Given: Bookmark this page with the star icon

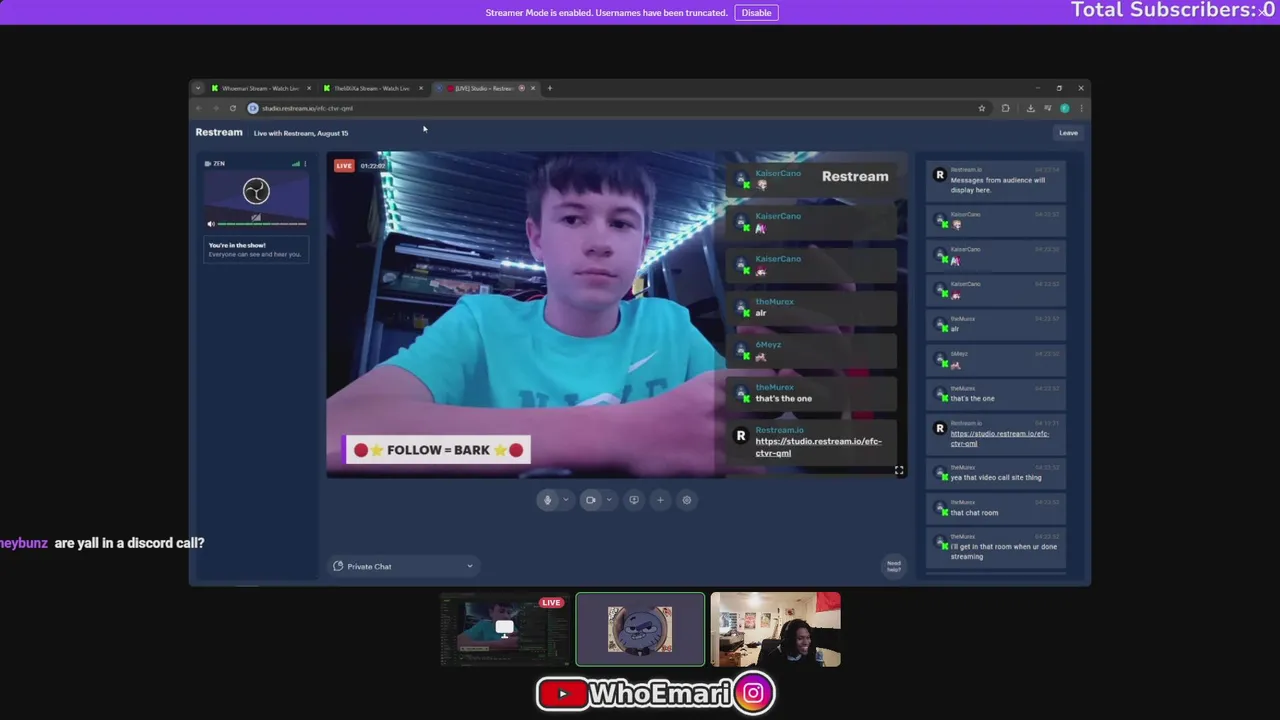Looking at the screenshot, I should pyautogui.click(x=982, y=108).
